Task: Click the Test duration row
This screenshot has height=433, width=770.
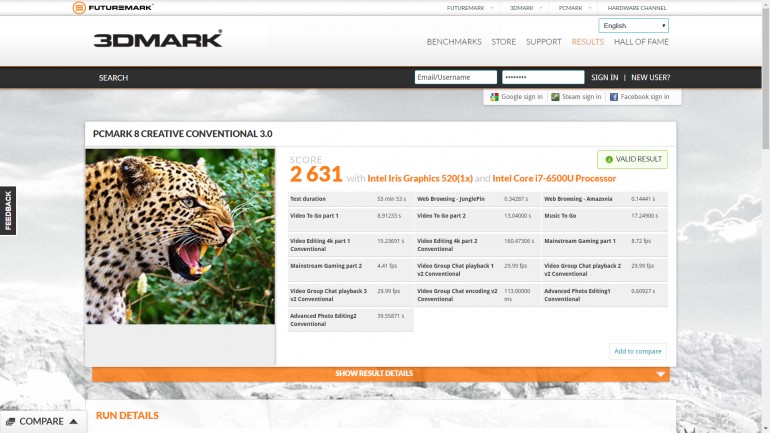Action: pyautogui.click(x=351, y=199)
